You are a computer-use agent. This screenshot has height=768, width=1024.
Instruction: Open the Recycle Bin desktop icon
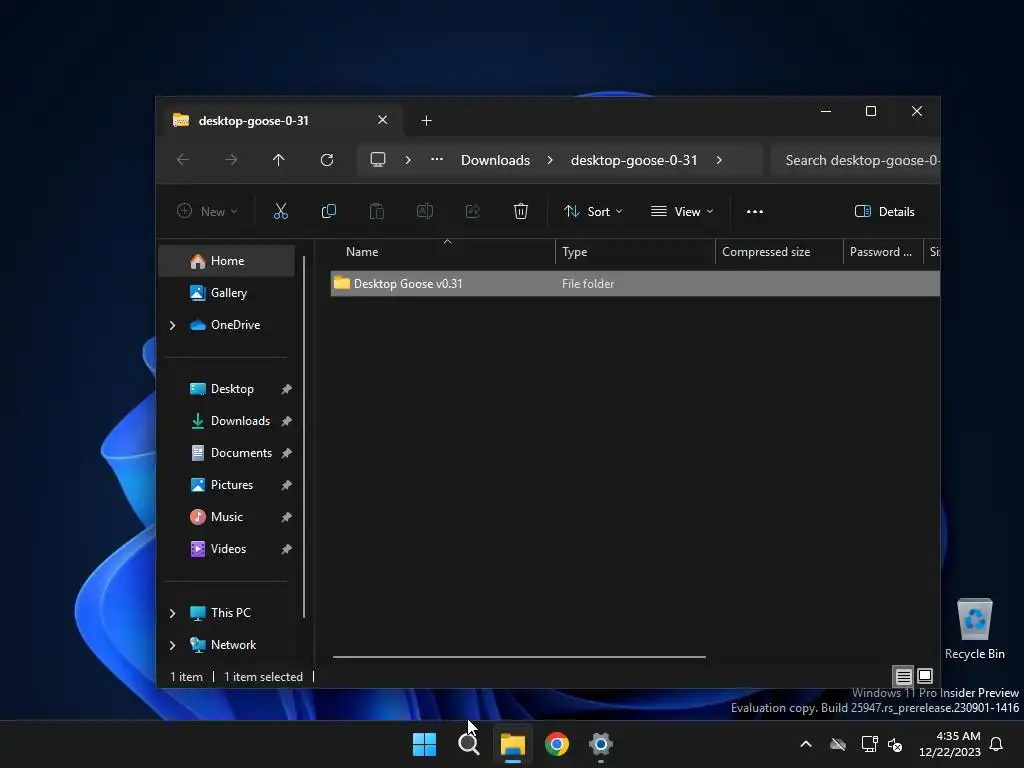tap(974, 628)
